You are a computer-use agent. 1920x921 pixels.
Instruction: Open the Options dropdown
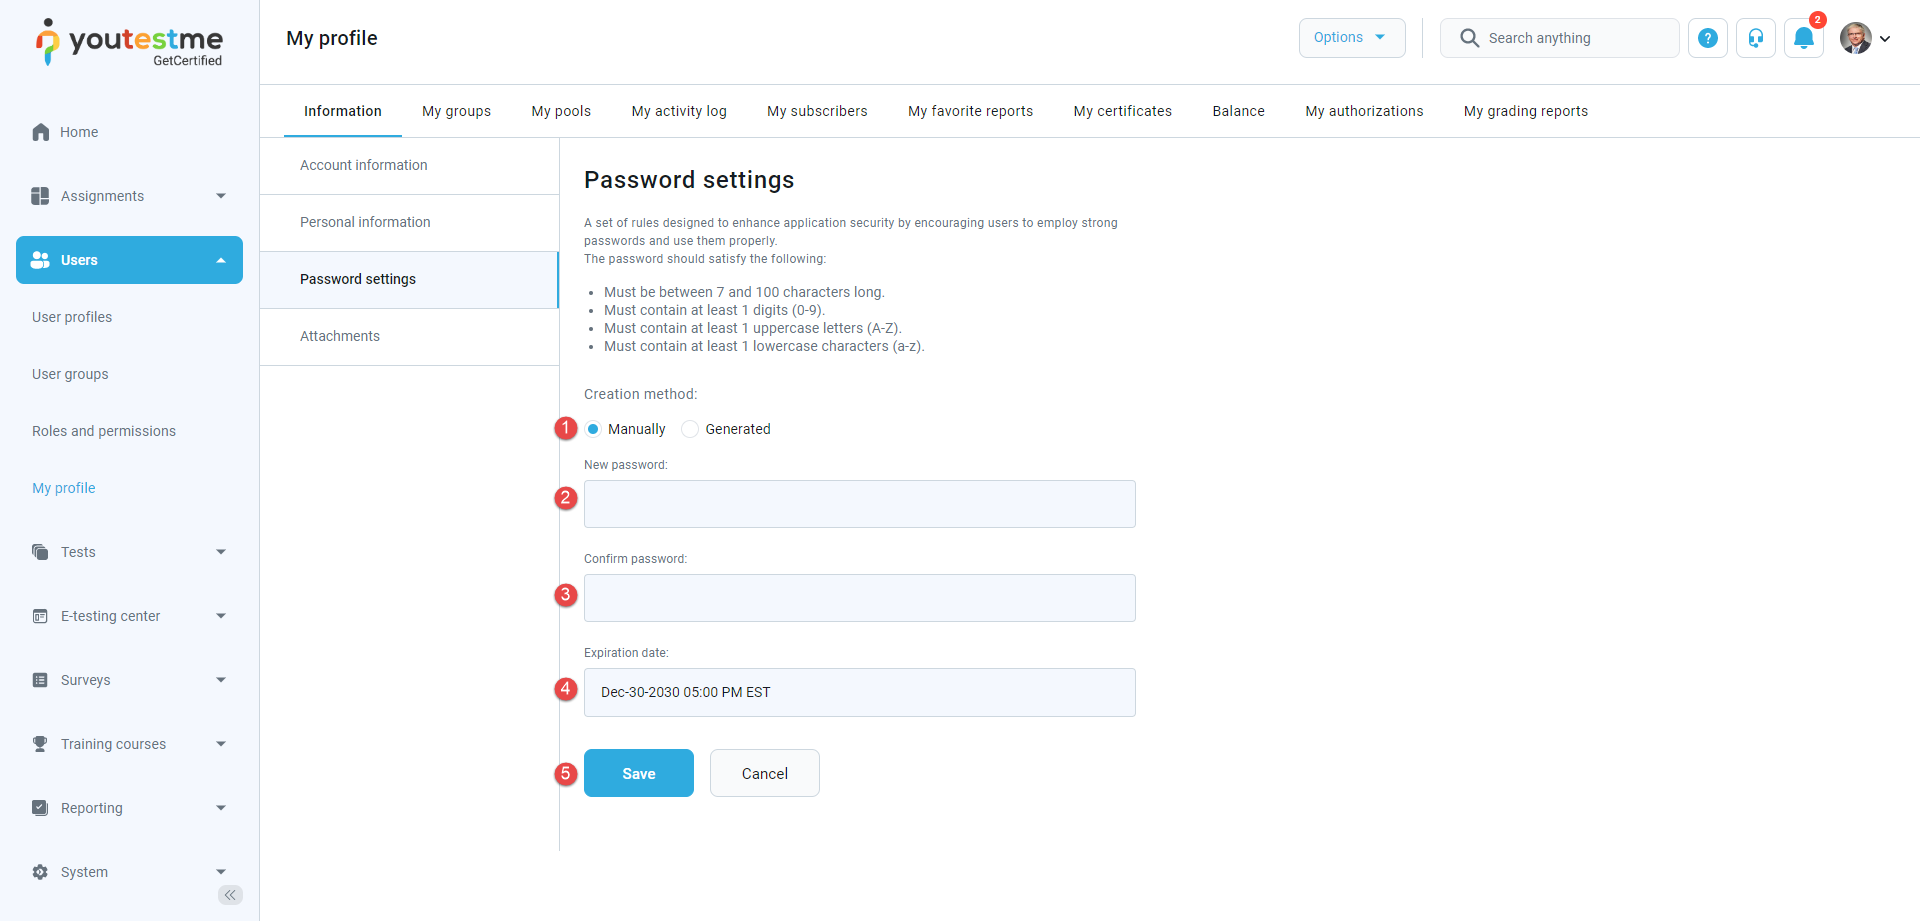tap(1351, 38)
